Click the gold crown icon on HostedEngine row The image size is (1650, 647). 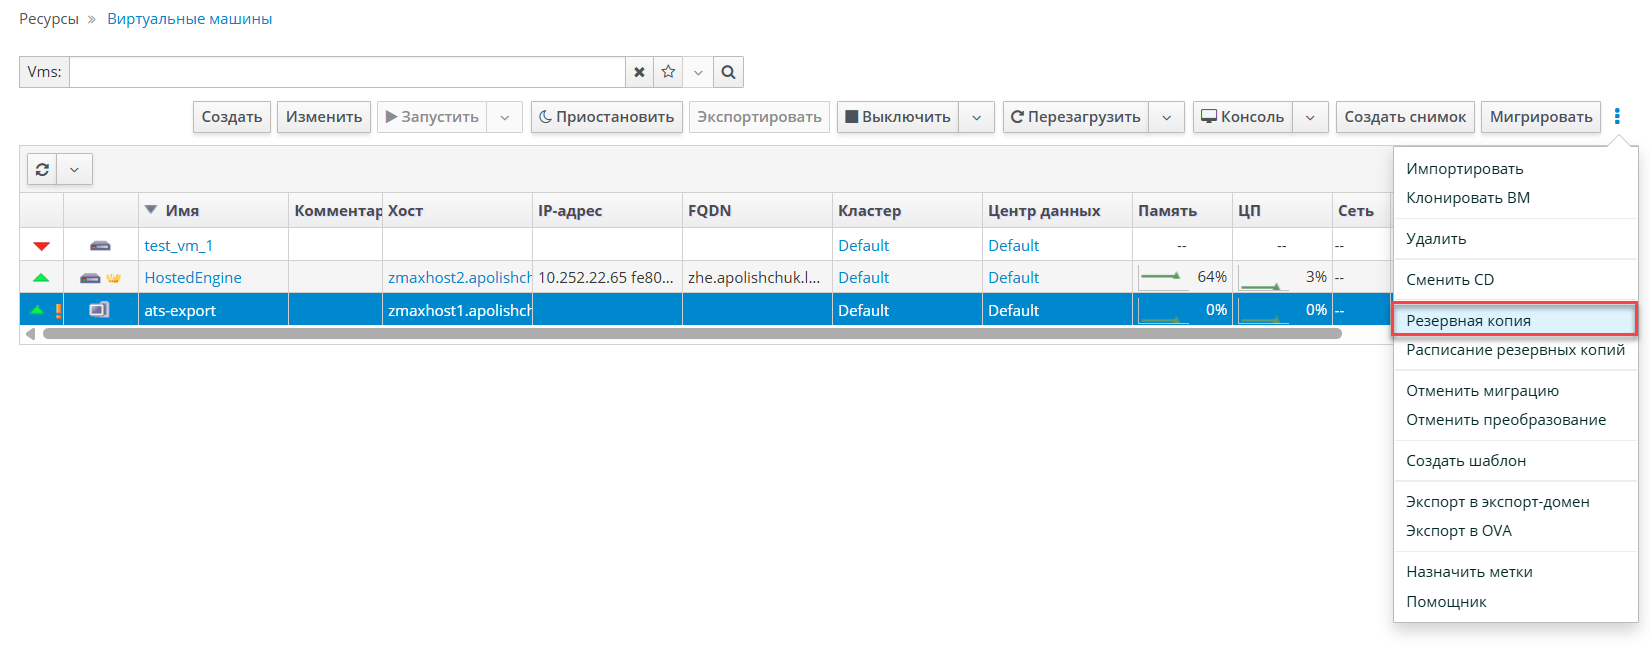pyautogui.click(x=113, y=278)
